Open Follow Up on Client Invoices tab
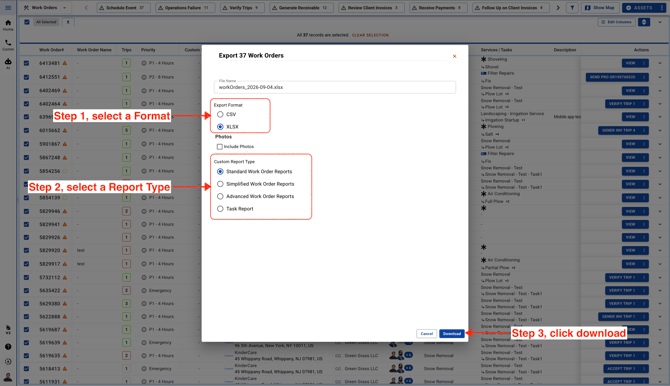This screenshot has height=386, width=670. click(511, 8)
